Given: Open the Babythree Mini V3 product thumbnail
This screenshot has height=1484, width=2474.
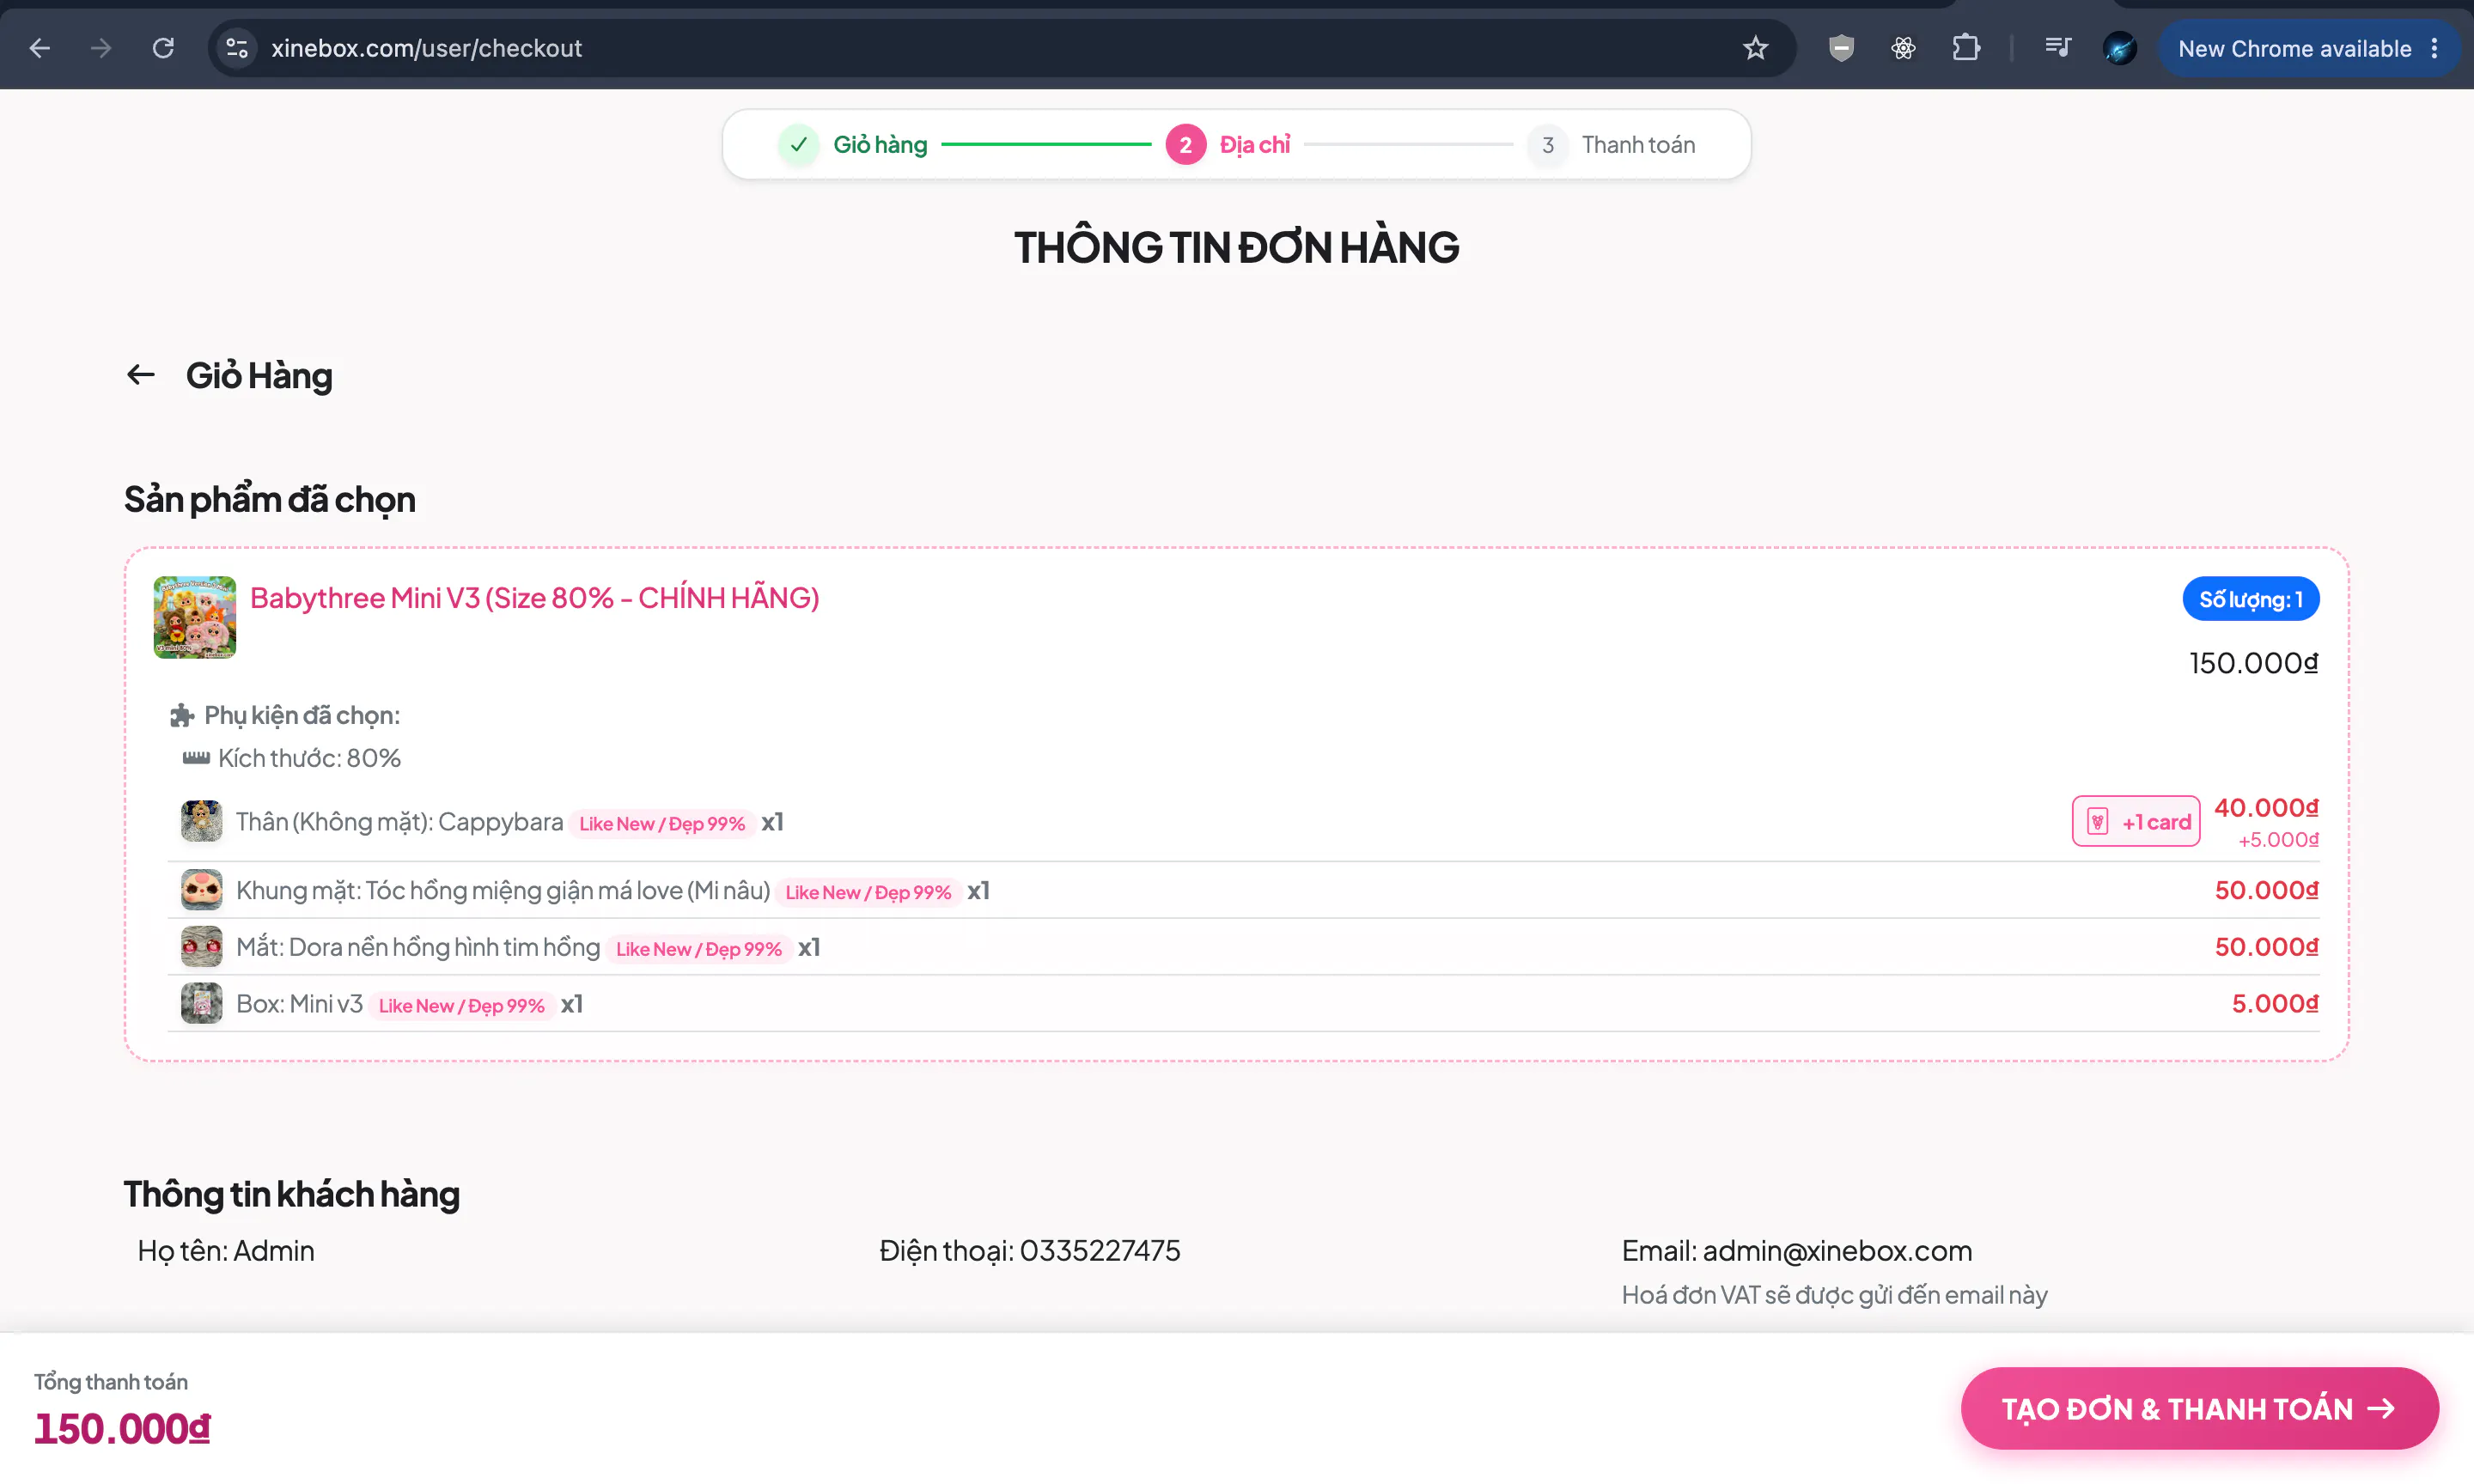Looking at the screenshot, I should point(195,617).
